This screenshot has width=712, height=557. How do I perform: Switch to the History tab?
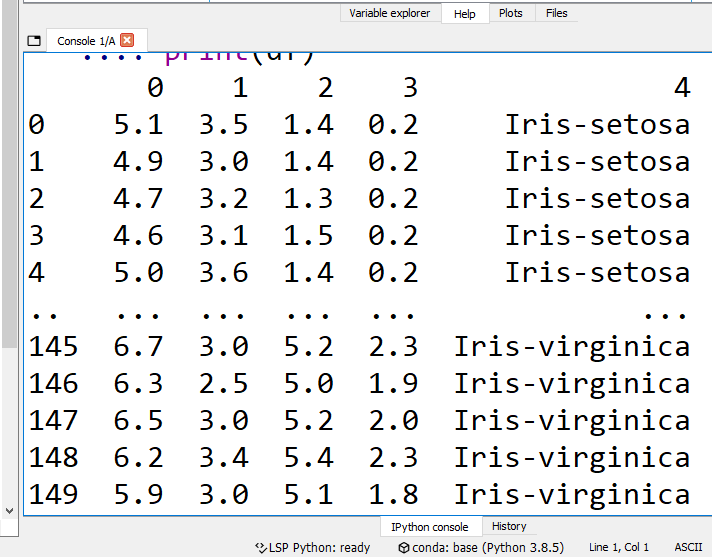pos(509,526)
